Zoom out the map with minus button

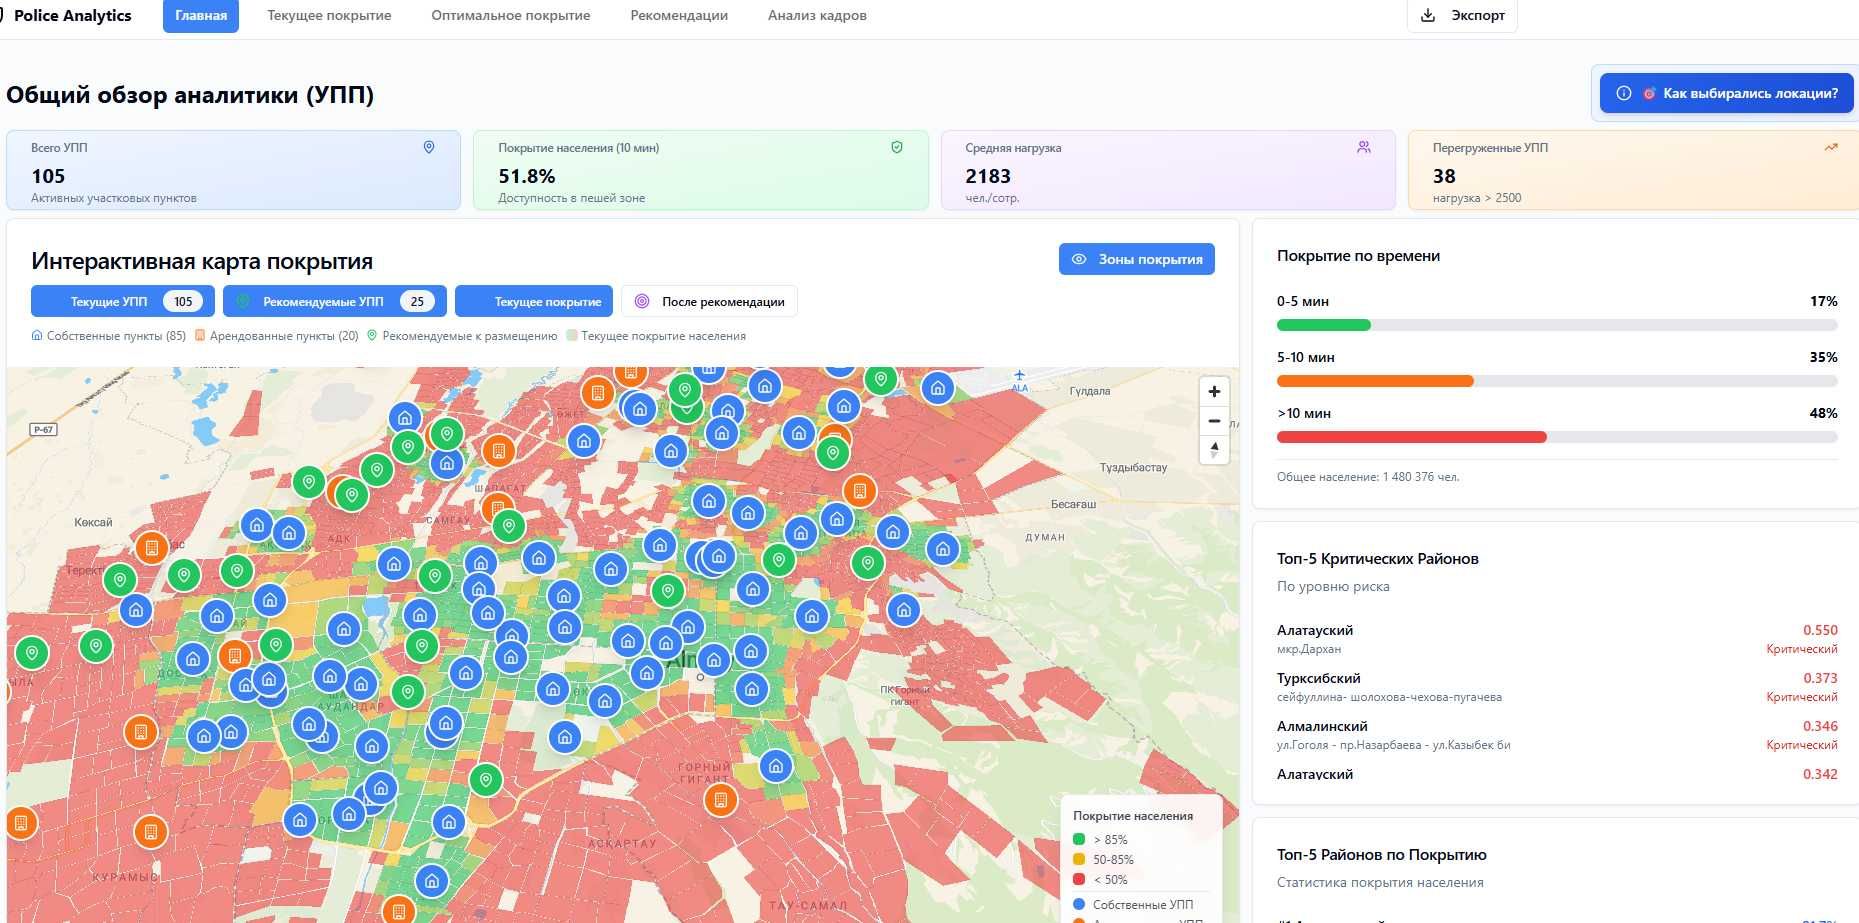click(1214, 421)
